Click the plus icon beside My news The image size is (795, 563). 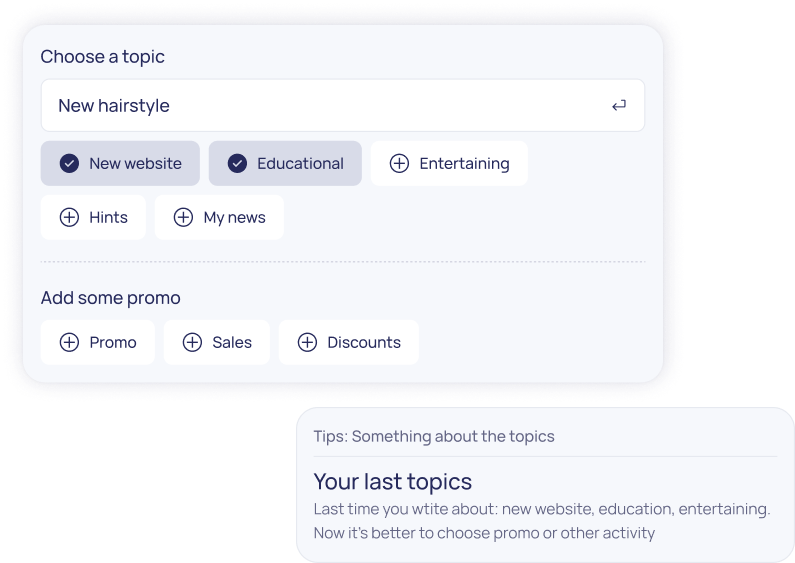point(183,217)
